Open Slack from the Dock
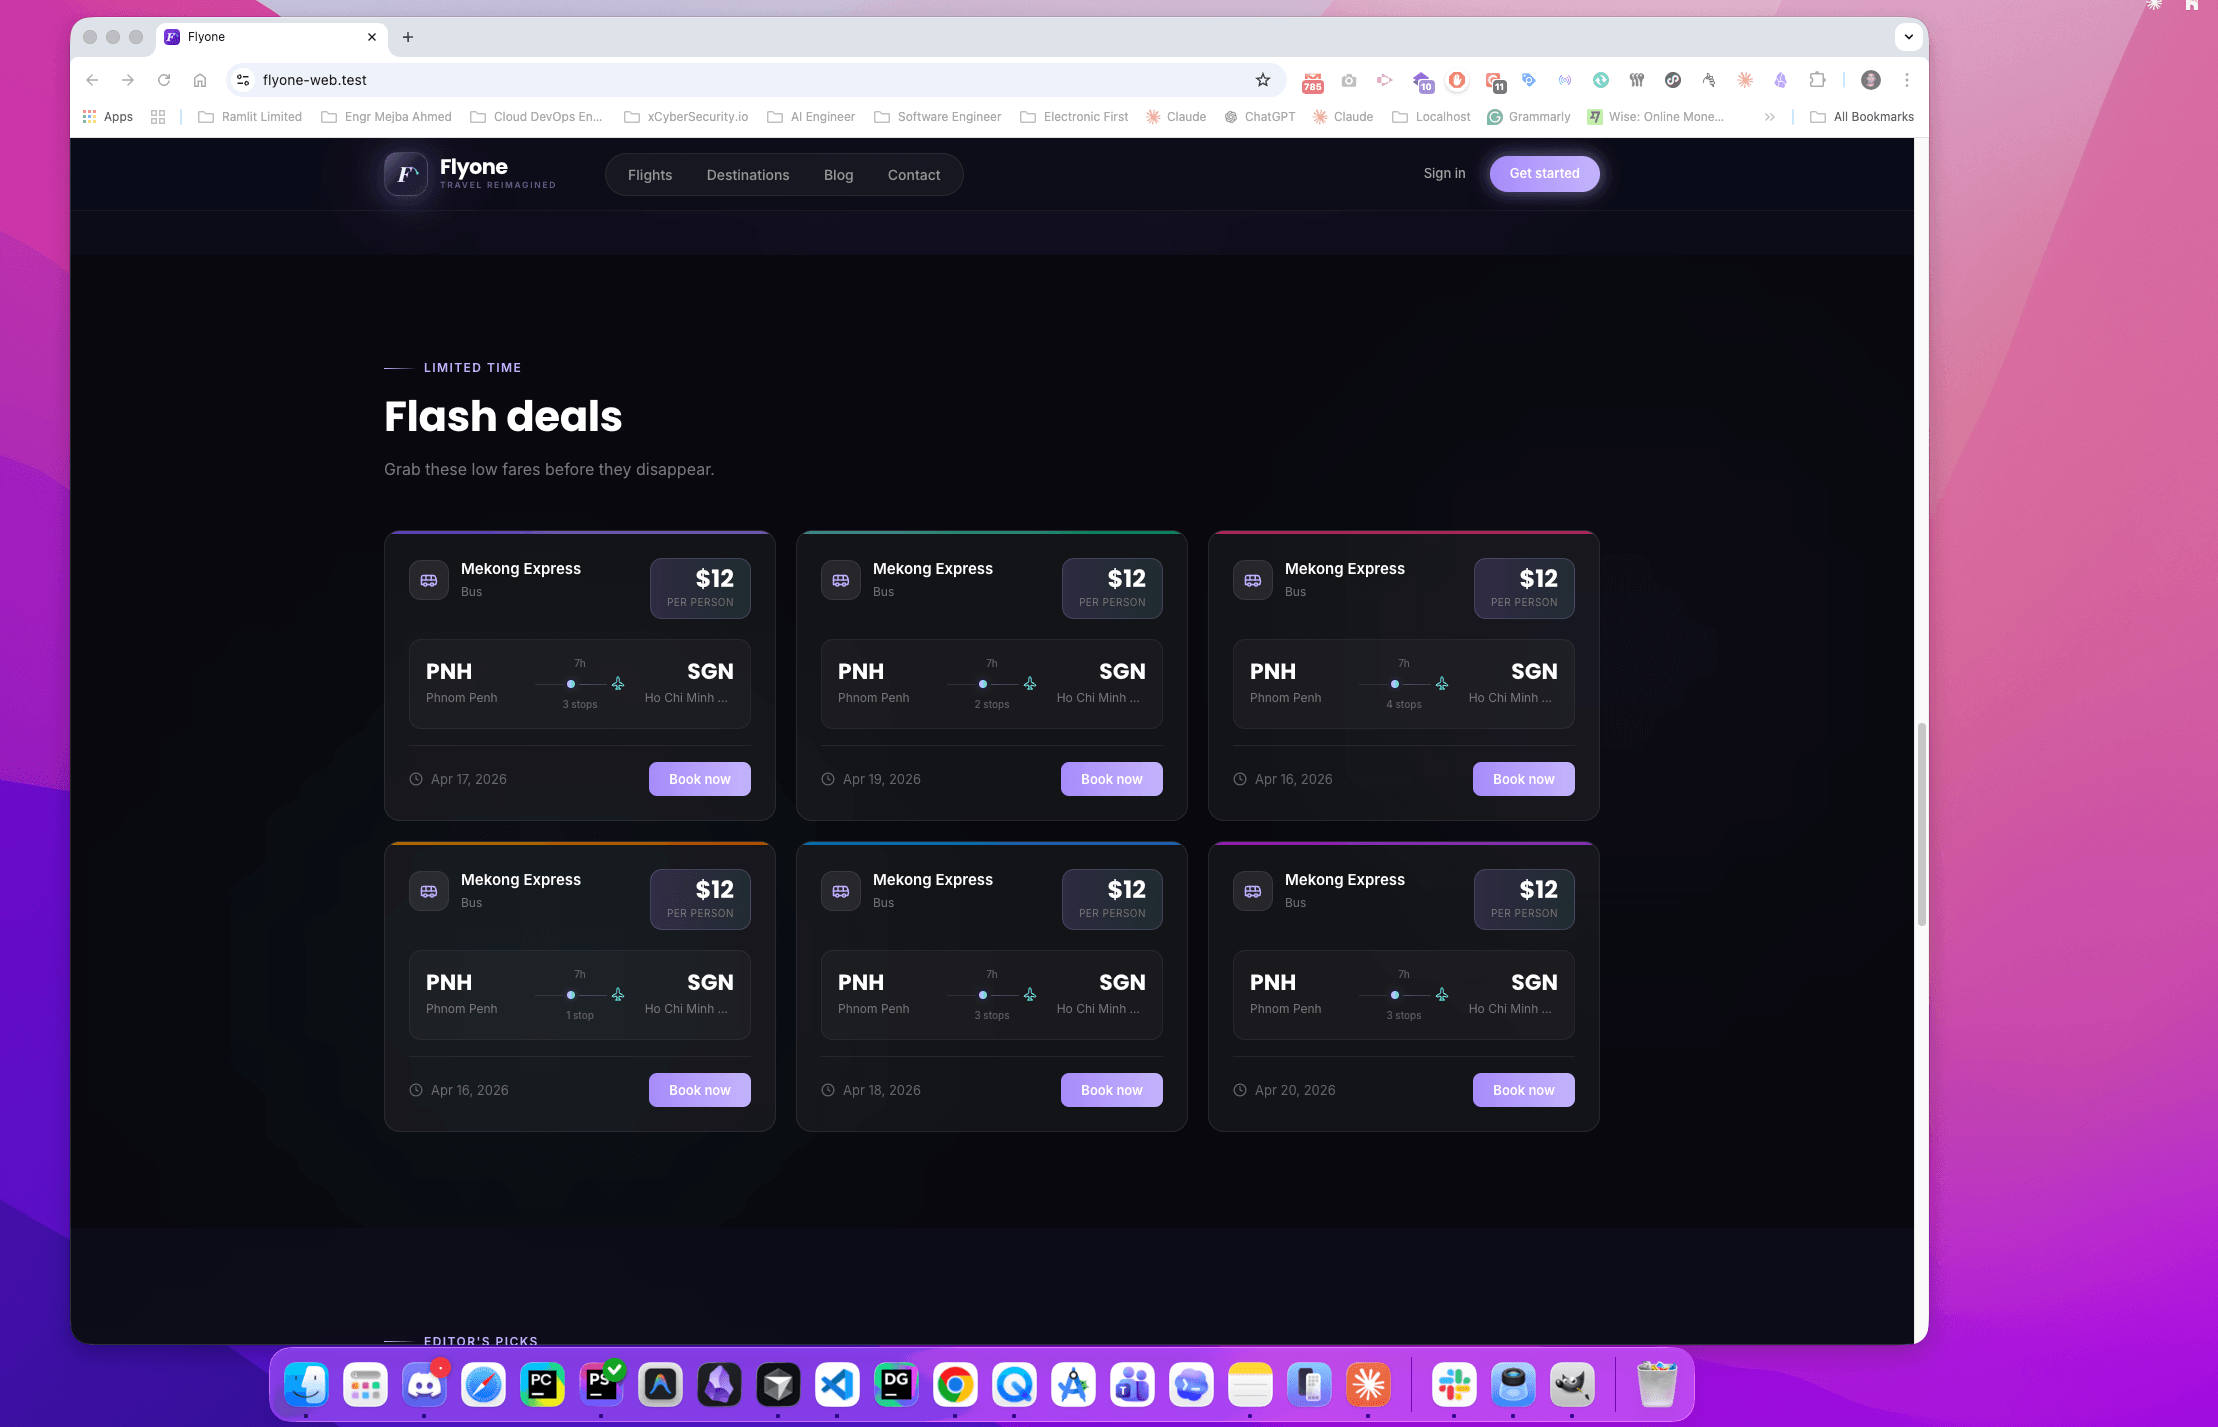This screenshot has width=2218, height=1427. (1454, 1385)
